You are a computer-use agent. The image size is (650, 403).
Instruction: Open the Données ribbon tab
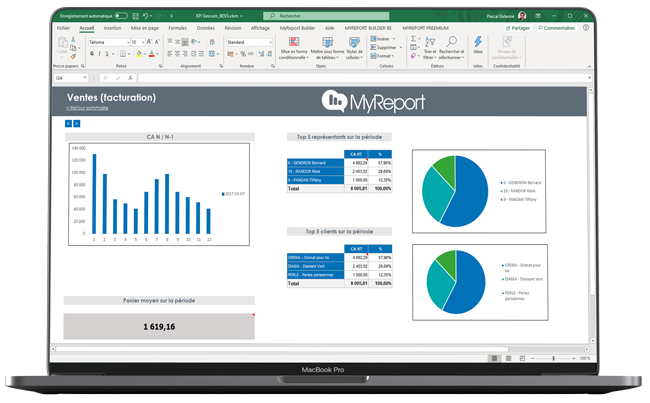click(206, 28)
